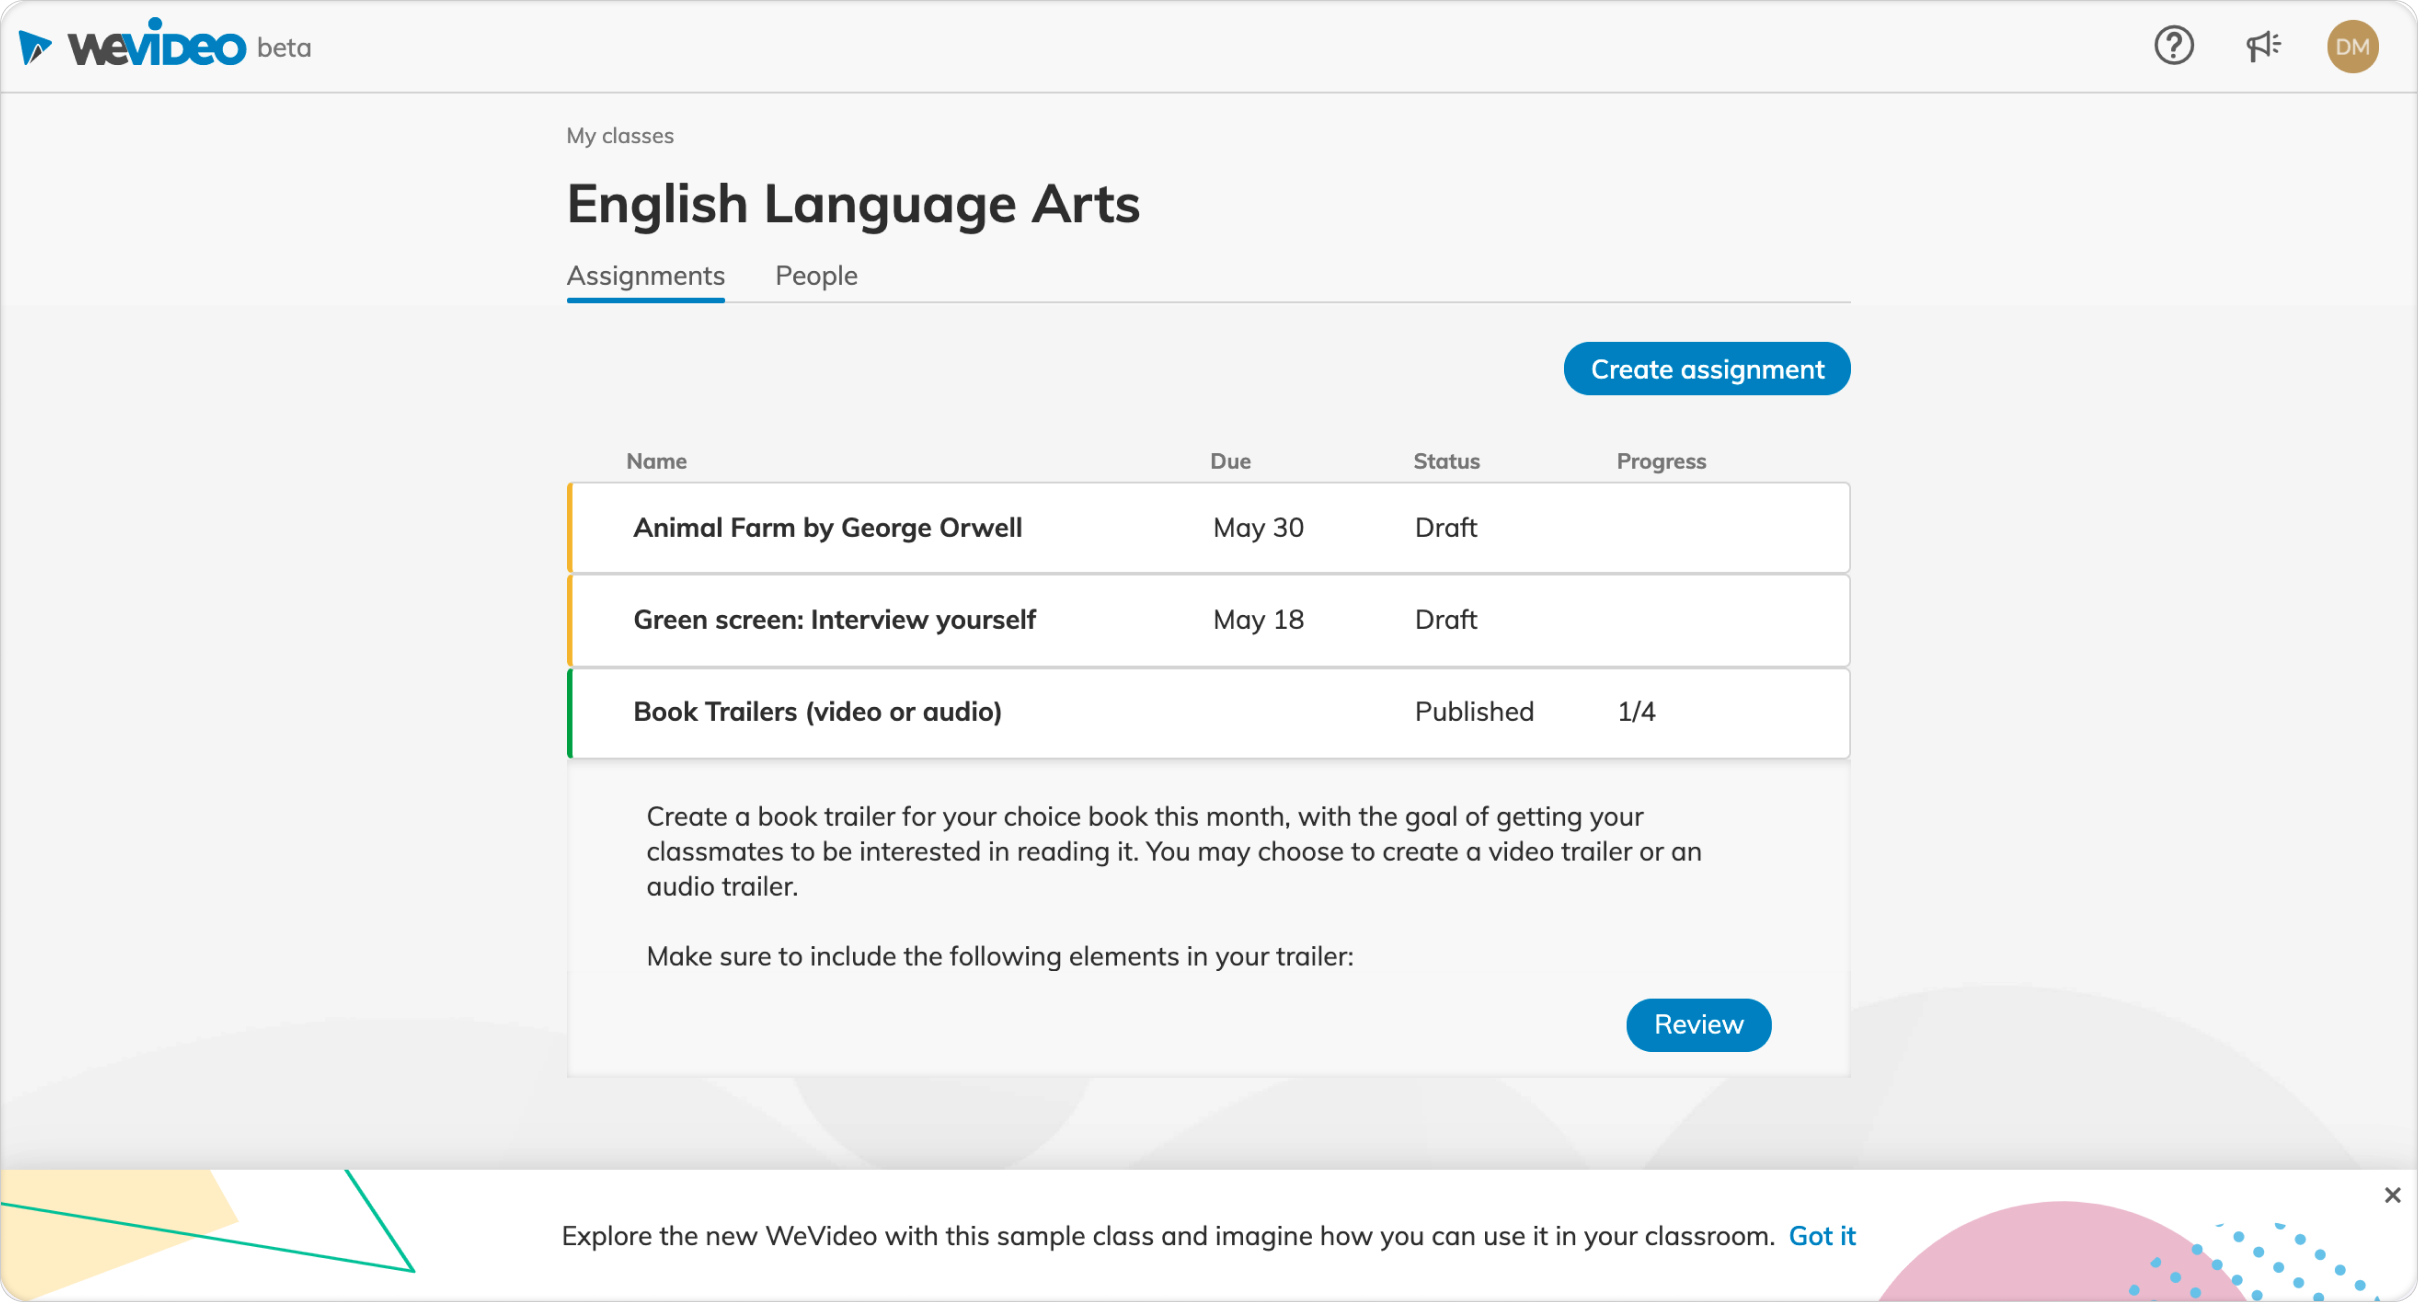Click the Status column header
This screenshot has width=2418, height=1302.
click(1446, 461)
